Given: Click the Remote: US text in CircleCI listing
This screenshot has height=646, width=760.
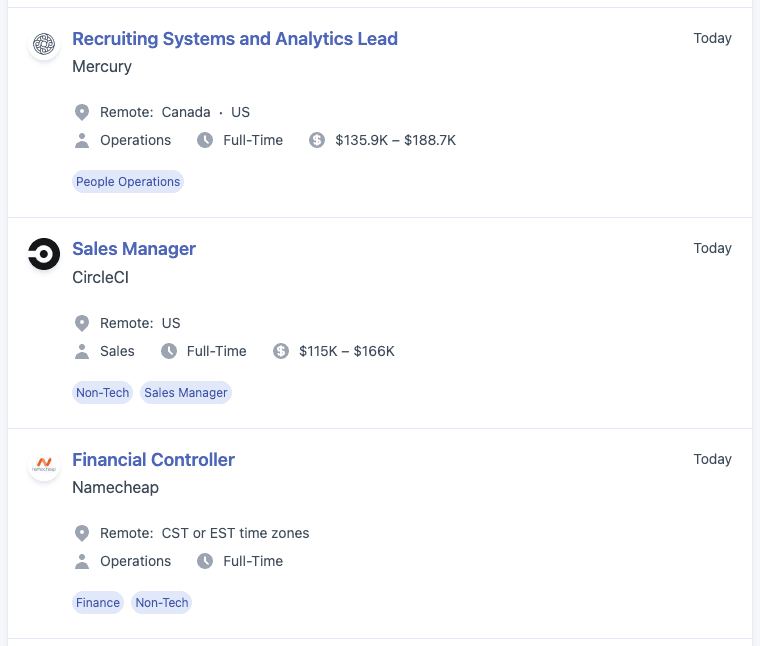Looking at the screenshot, I should 140,323.
